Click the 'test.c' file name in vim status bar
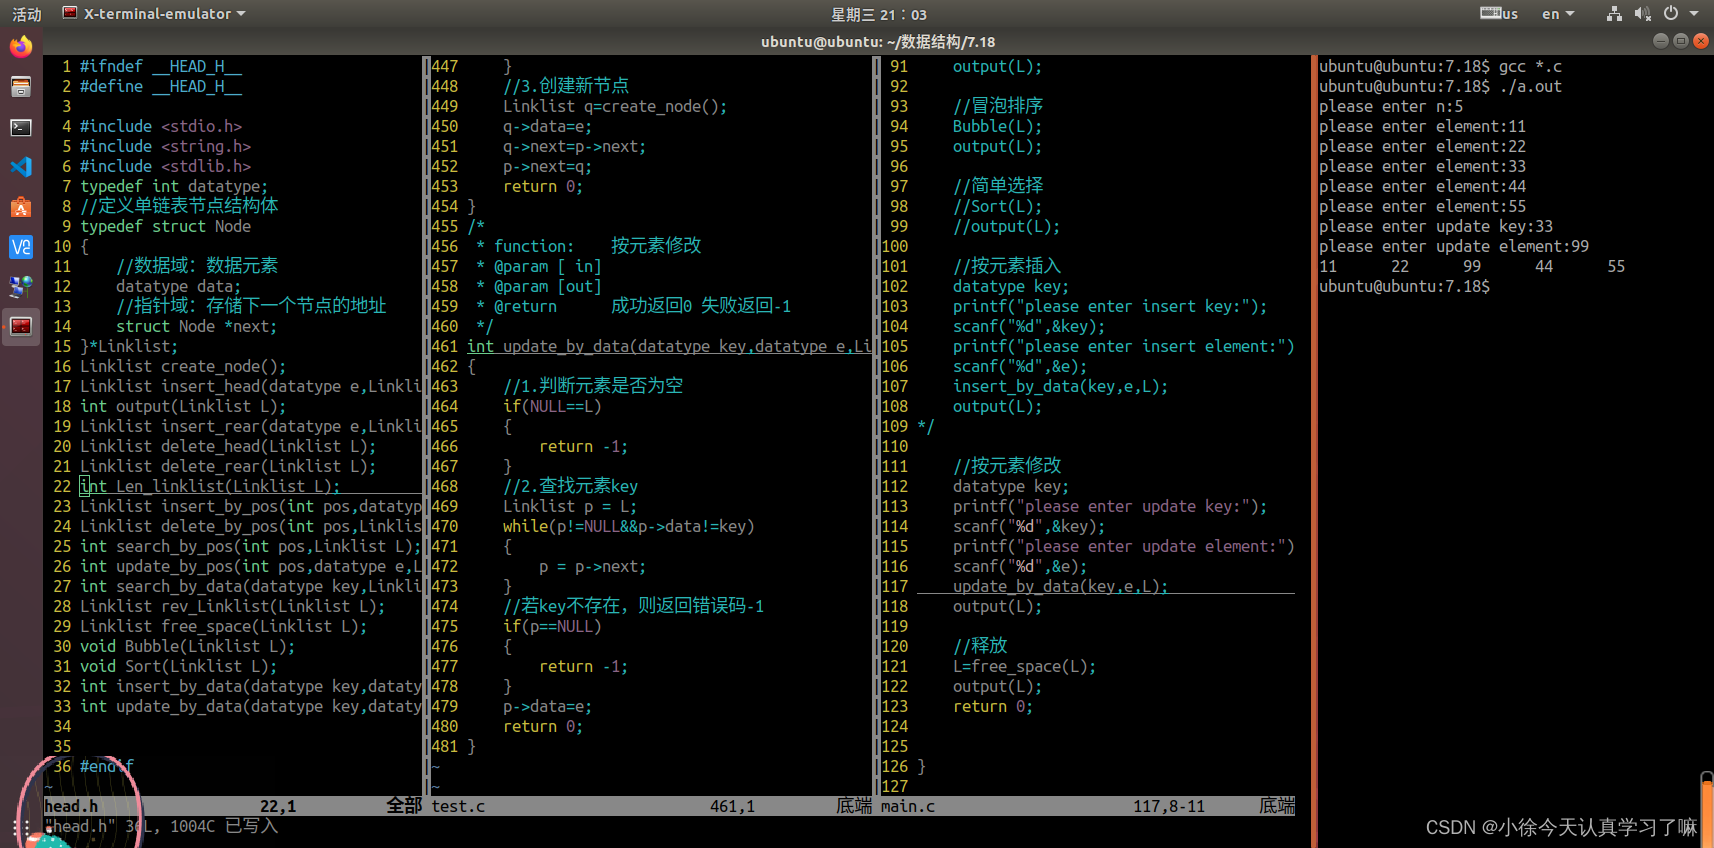 458,806
